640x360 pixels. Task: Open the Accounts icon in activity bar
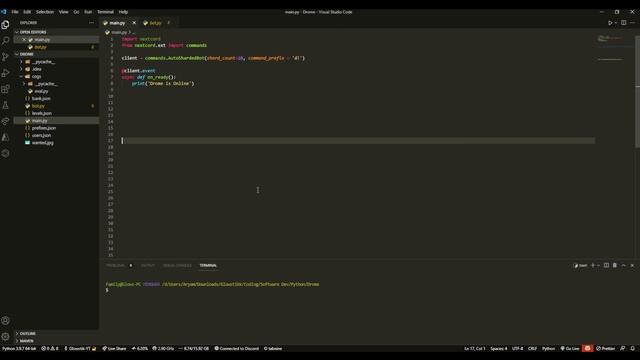5,321
